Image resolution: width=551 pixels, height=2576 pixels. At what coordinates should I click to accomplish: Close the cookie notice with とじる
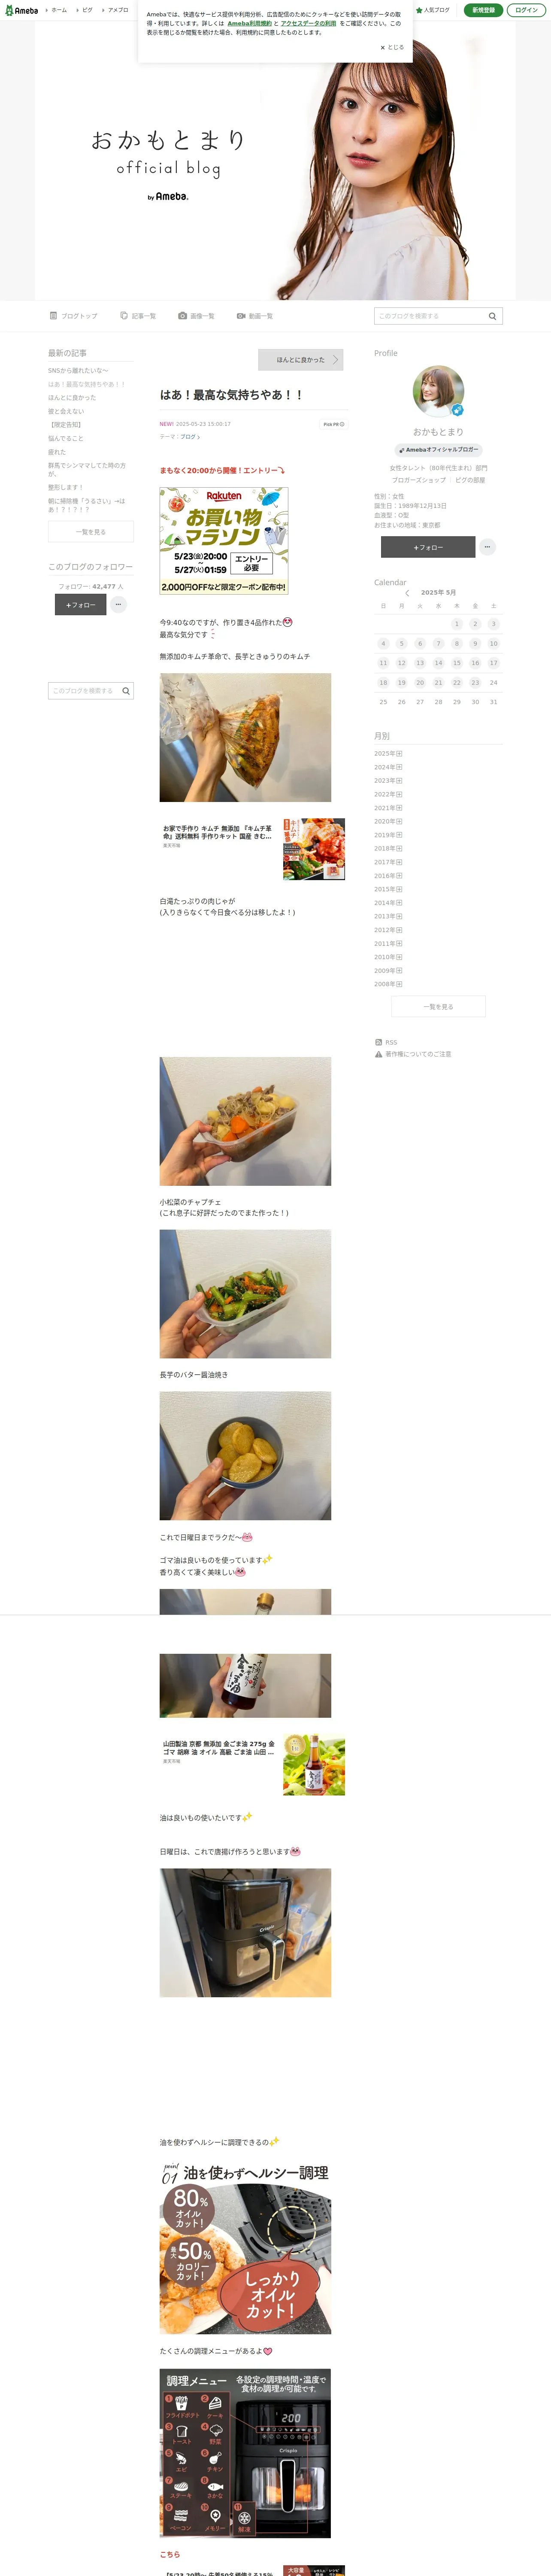click(x=392, y=47)
